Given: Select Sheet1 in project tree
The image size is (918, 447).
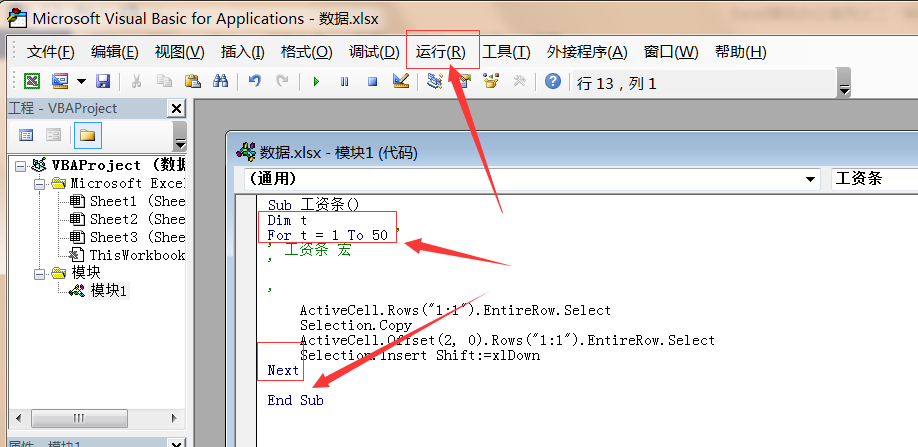Looking at the screenshot, I should [137, 201].
